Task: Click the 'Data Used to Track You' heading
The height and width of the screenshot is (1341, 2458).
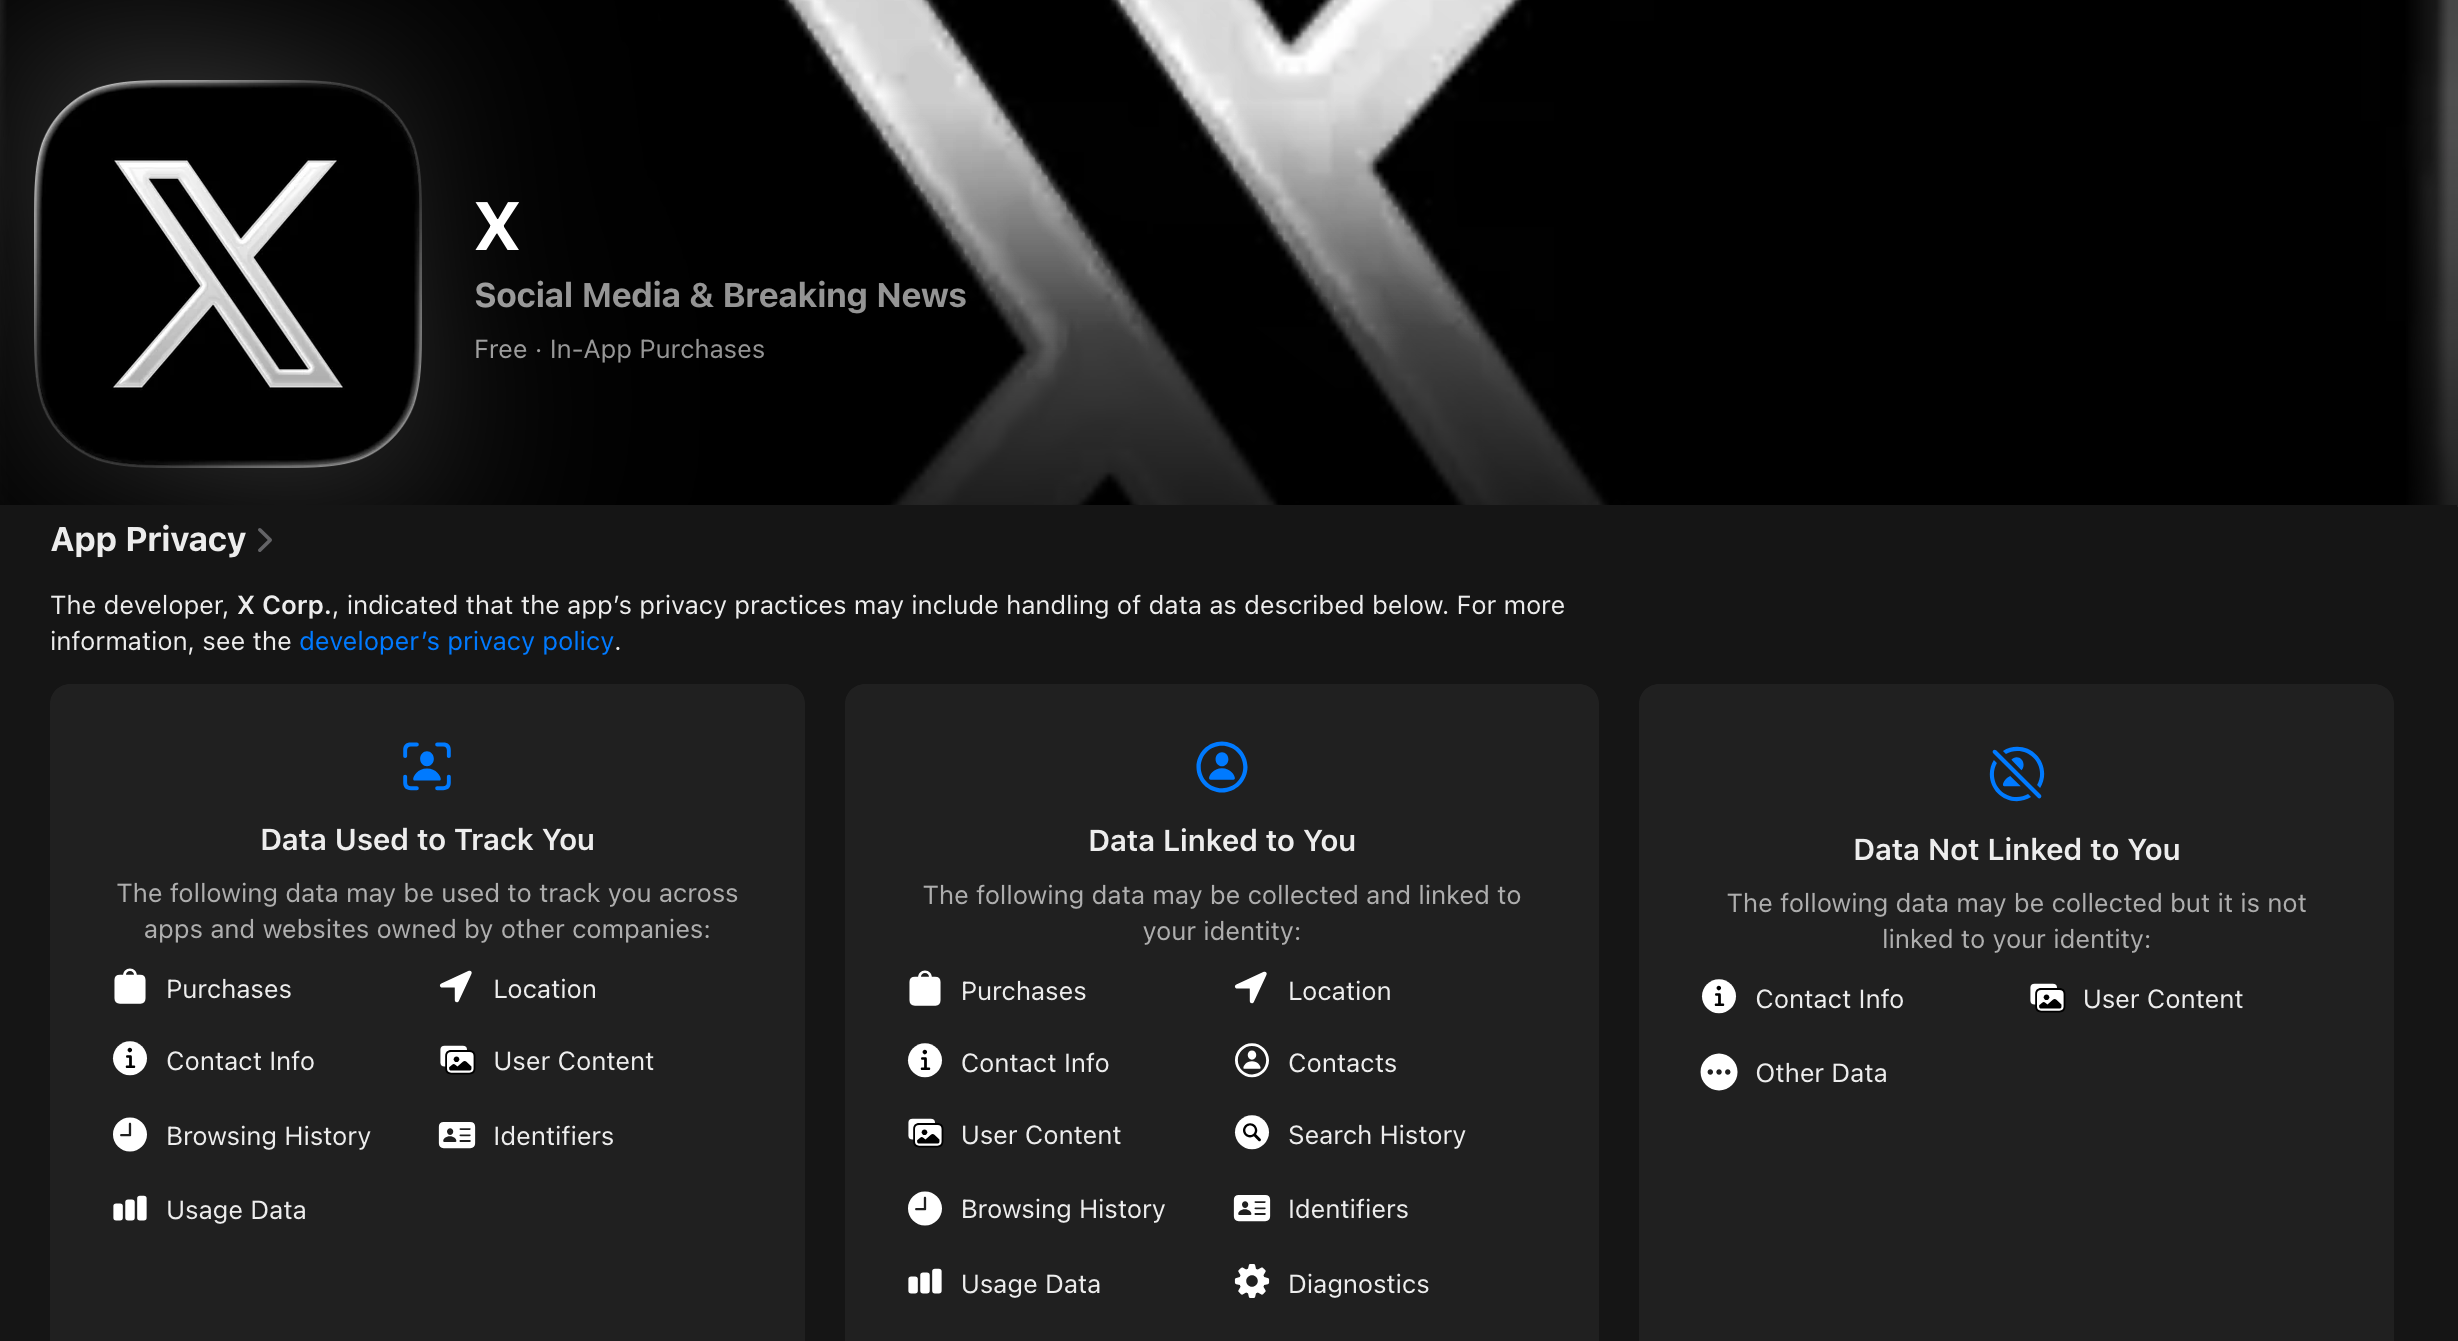Action: coord(427,840)
